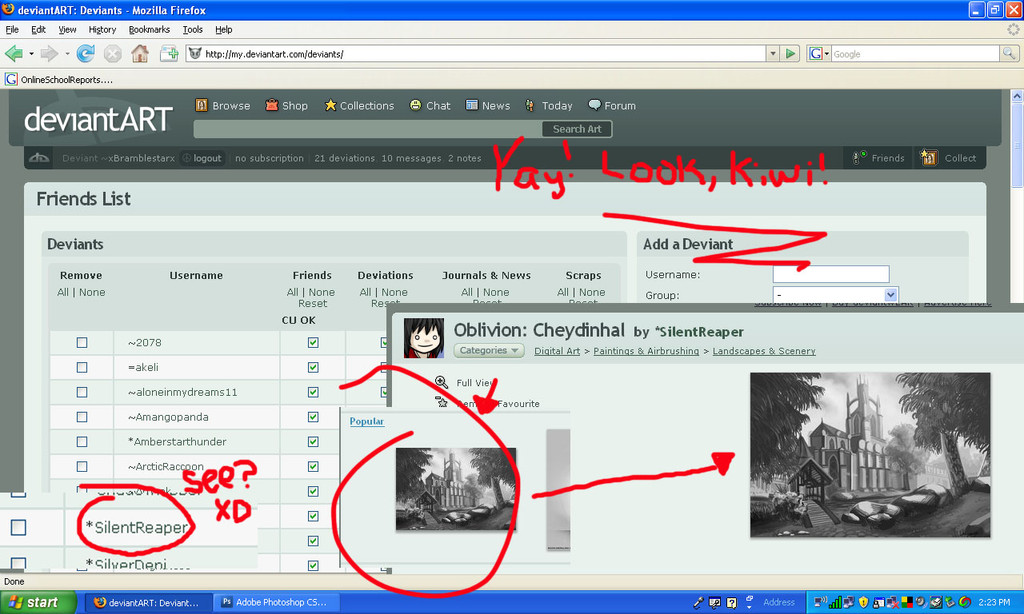Viewport: 1024px width, 614px height.
Task: Click the deviantART search art text field
Action: pyautogui.click(x=368, y=129)
